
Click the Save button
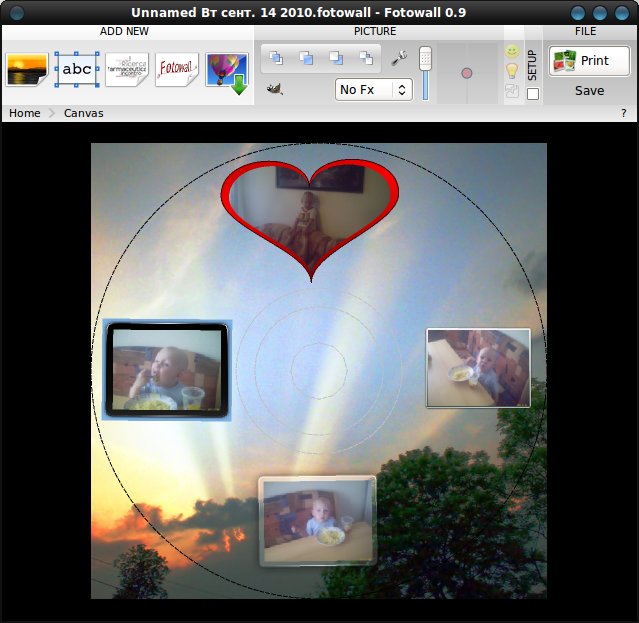[589, 90]
